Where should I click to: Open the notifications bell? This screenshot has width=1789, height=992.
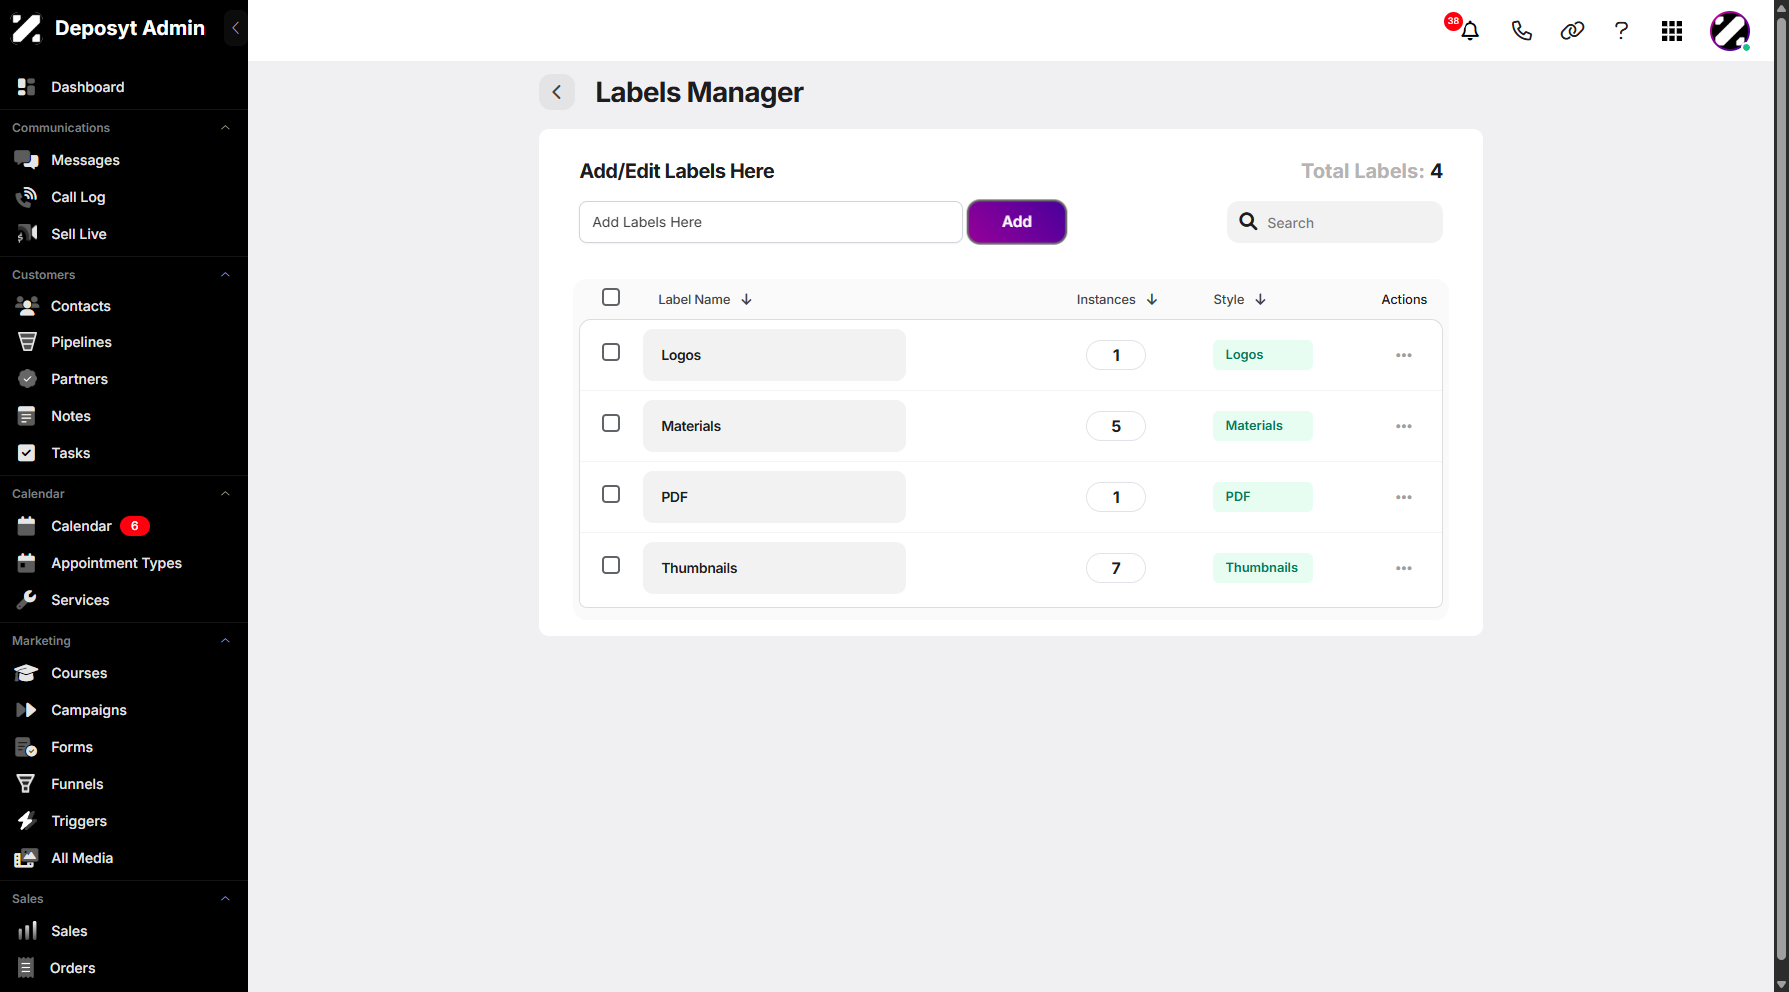1469,31
